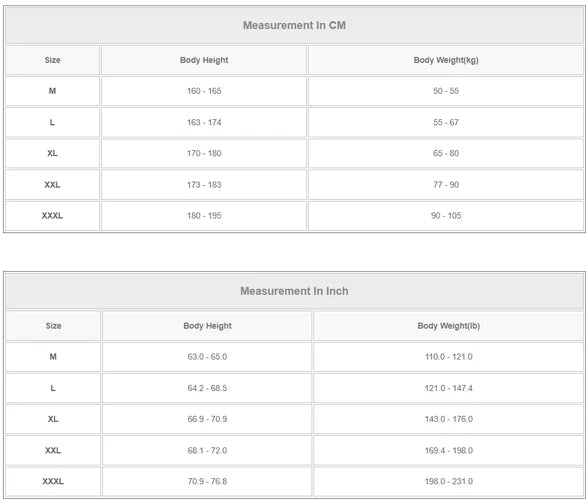Screen dimensions: 587x500
Task: Click the 198.0 - 231.0 weight cell
Action: click(x=448, y=481)
